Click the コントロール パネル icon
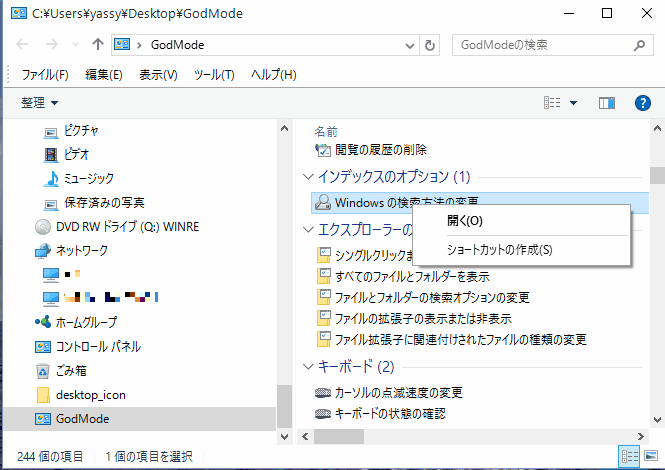The height and width of the screenshot is (470, 665). (43, 347)
